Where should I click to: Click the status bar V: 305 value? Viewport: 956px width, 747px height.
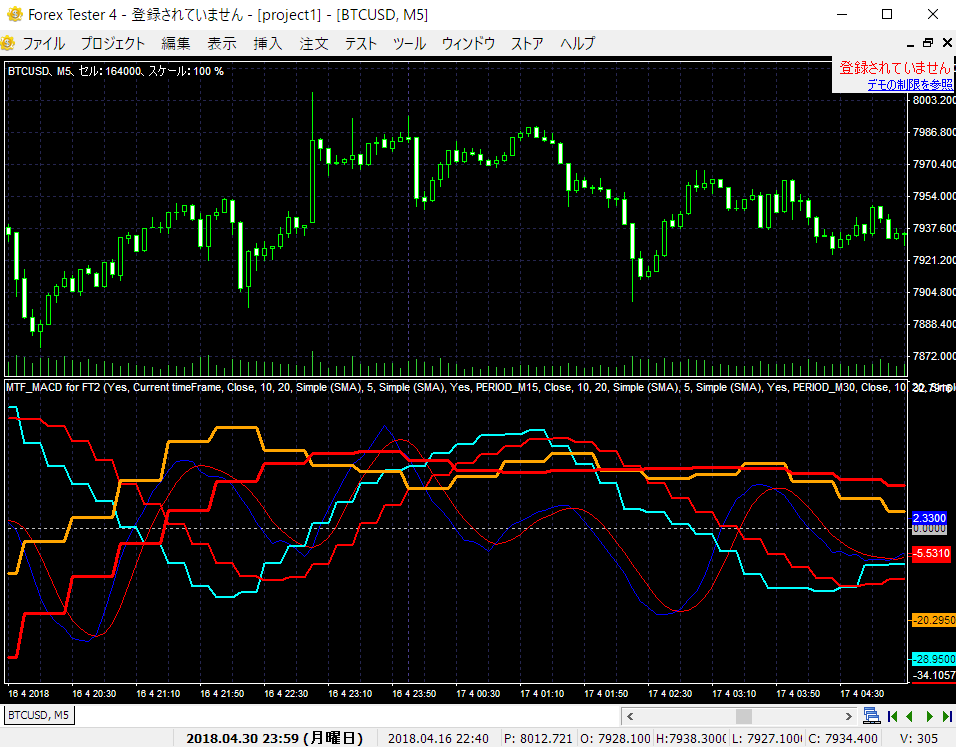919,738
